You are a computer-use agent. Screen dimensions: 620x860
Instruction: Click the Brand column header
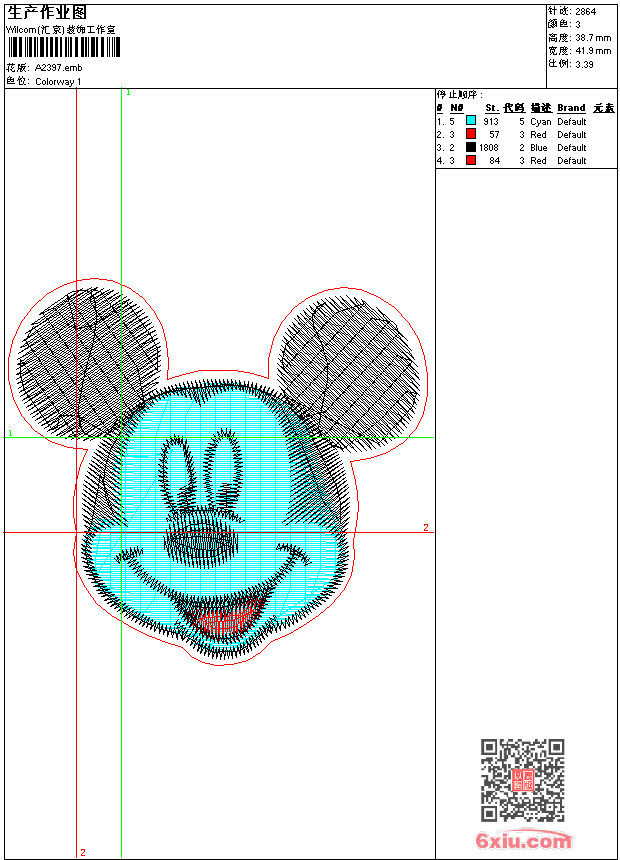[x=571, y=108]
